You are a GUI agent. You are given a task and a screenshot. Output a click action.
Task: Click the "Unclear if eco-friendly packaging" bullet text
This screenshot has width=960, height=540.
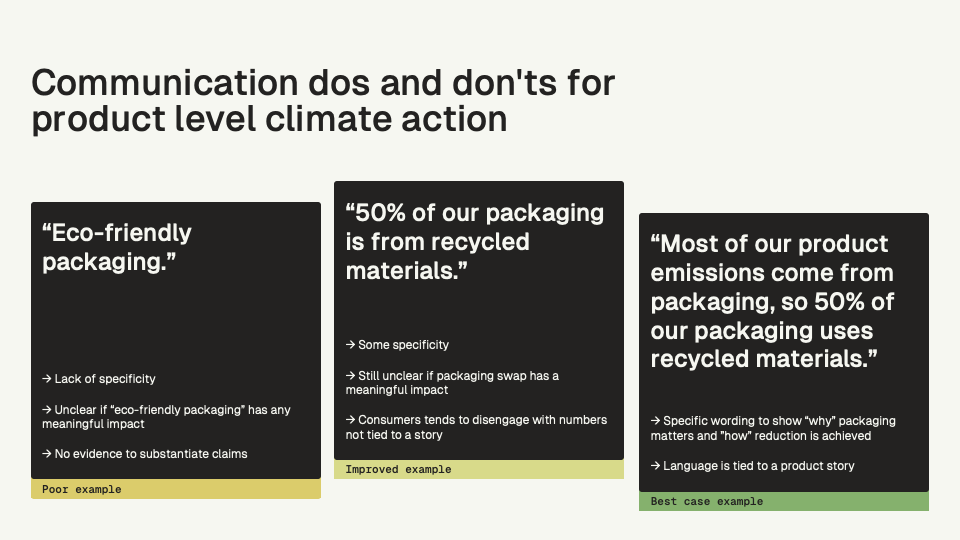[166, 417]
